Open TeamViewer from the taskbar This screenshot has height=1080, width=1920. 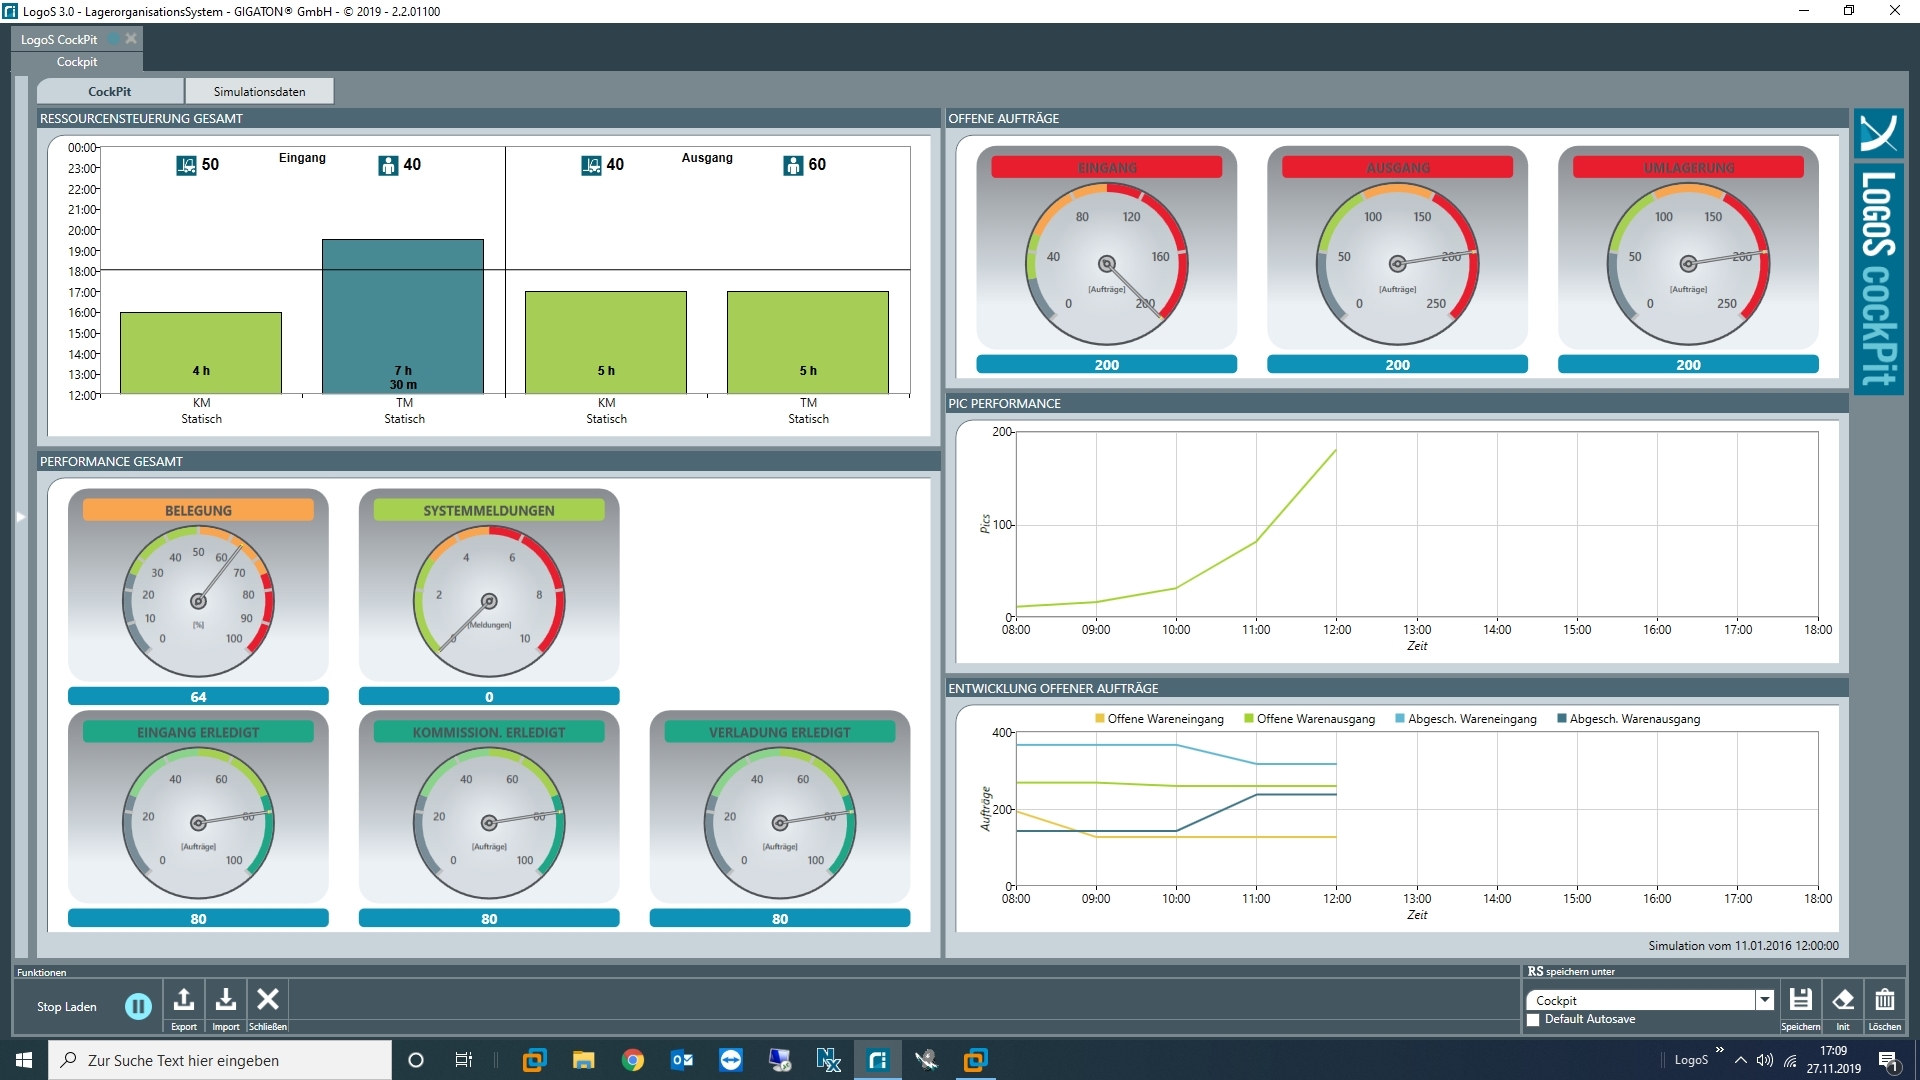coord(731,1060)
